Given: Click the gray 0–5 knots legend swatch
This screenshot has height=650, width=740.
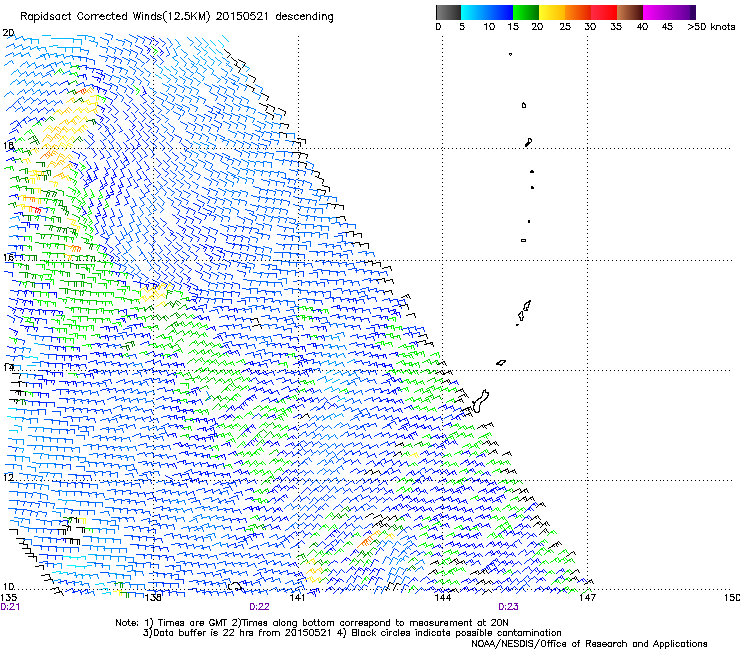Looking at the screenshot, I should click(x=448, y=12).
